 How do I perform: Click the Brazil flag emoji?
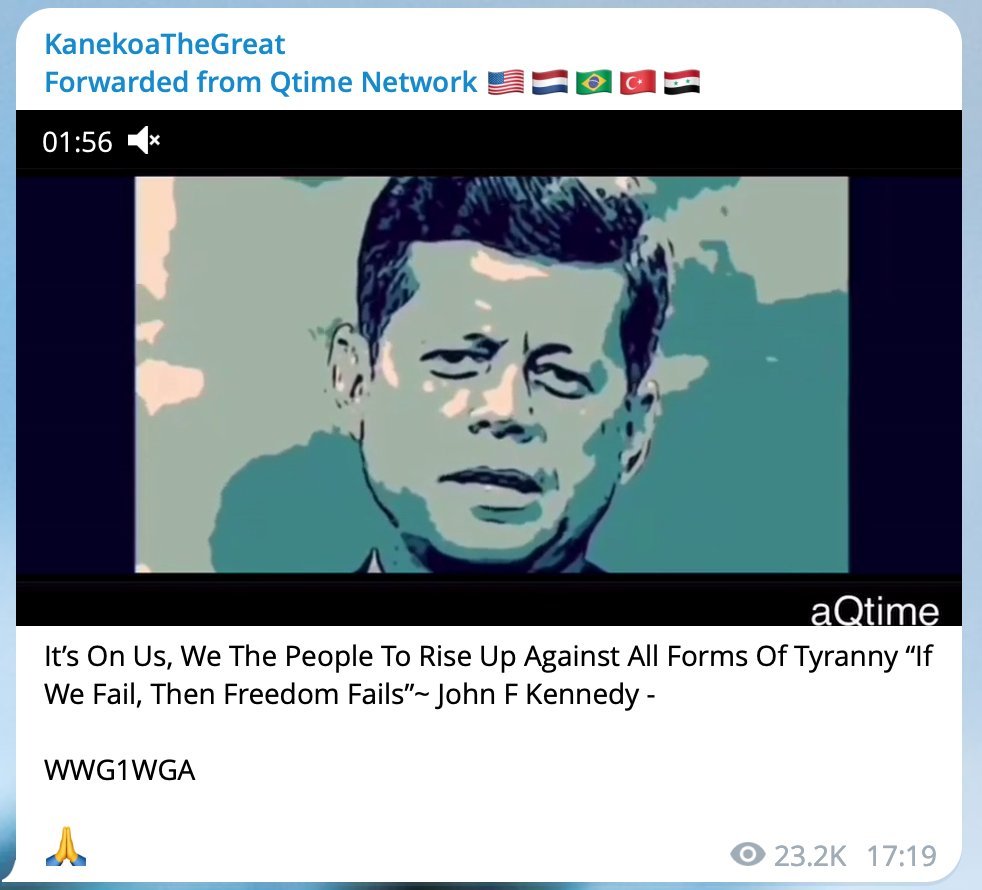[x=594, y=82]
